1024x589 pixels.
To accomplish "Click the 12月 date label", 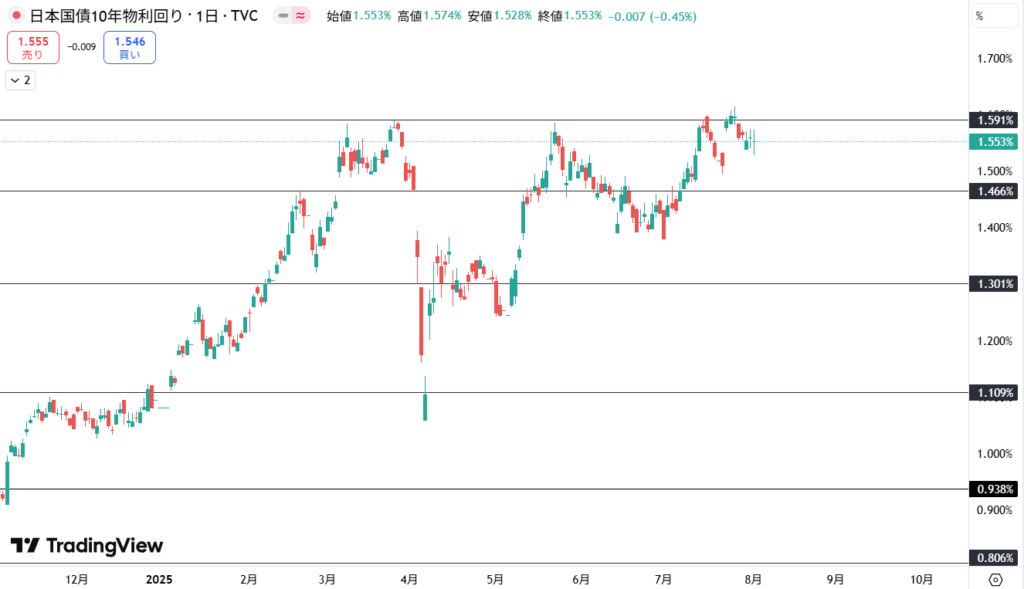I will (x=77, y=579).
